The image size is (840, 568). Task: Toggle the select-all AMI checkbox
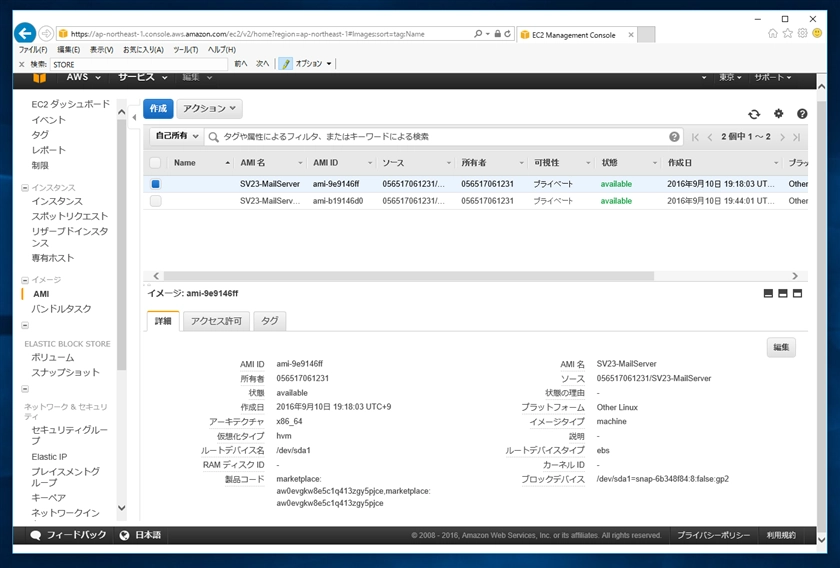155,162
